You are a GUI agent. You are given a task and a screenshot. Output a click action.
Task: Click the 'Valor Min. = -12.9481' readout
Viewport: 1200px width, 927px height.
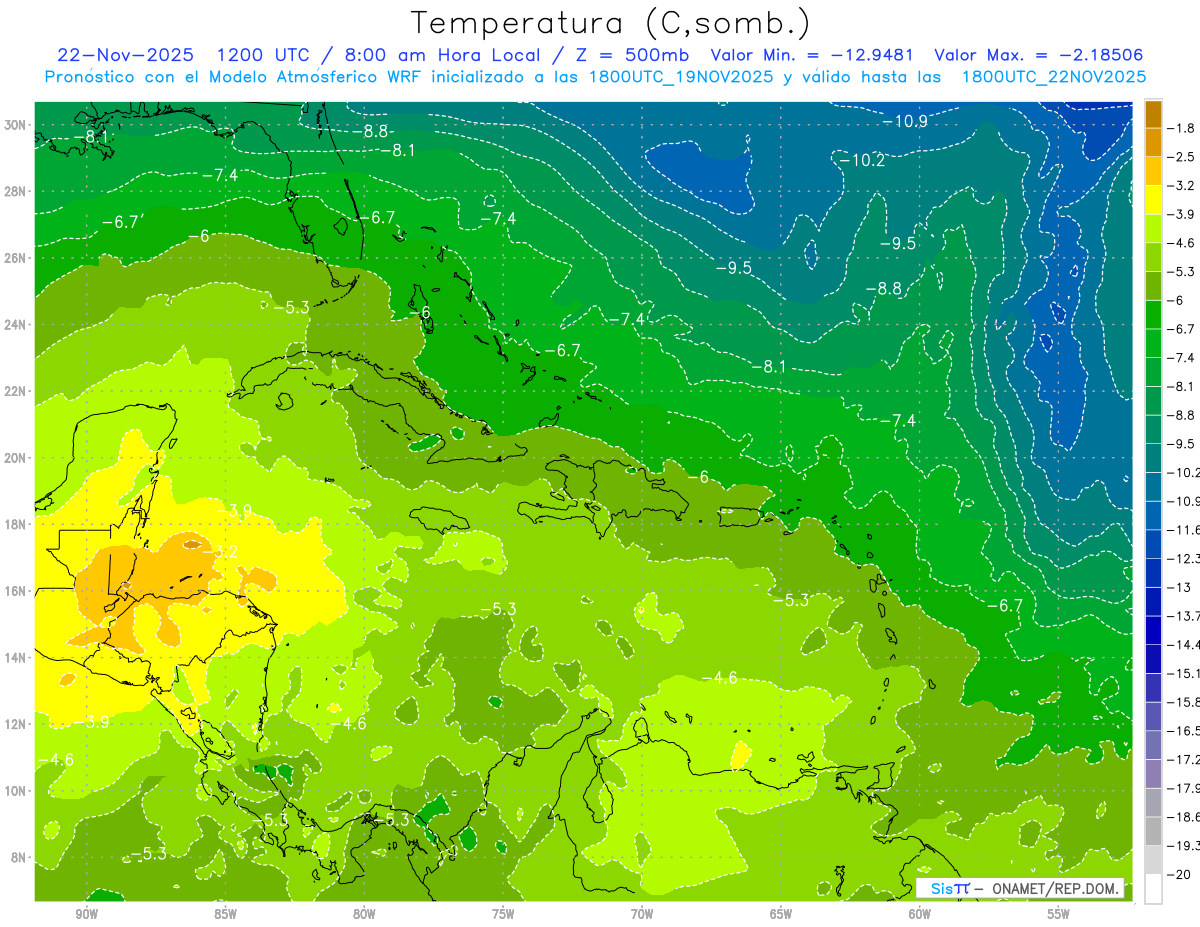pyautogui.click(x=811, y=55)
